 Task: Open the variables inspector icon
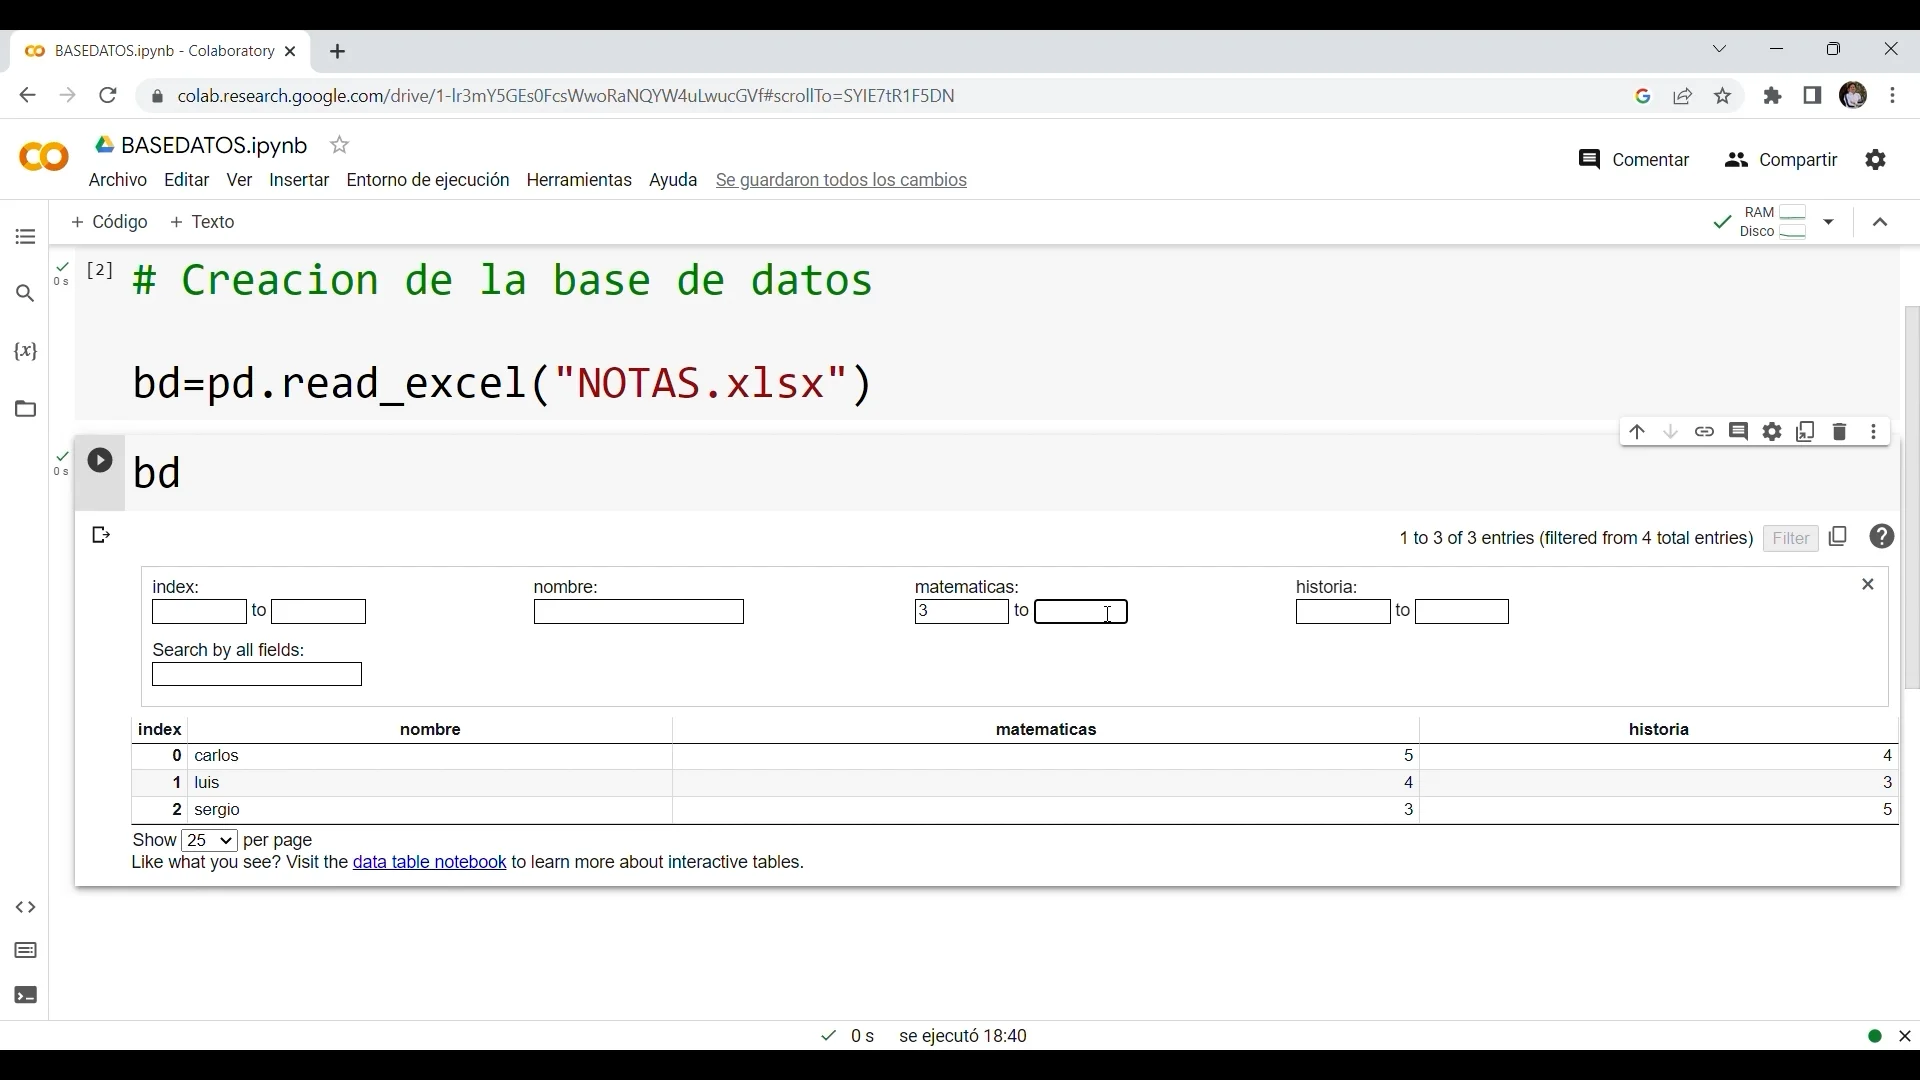point(26,352)
